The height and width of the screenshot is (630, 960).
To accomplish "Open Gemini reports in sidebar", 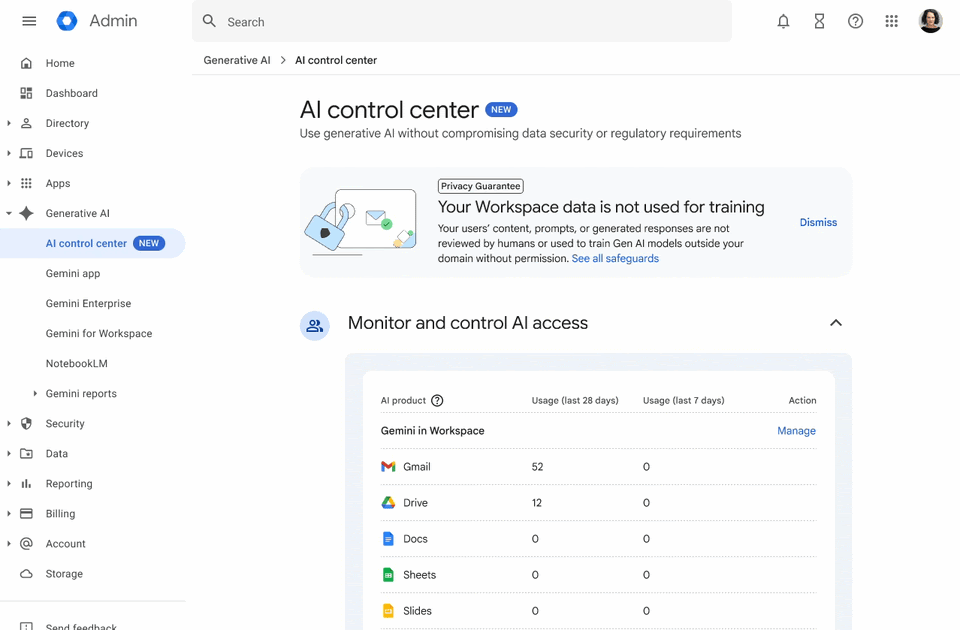I will click(x=81, y=393).
